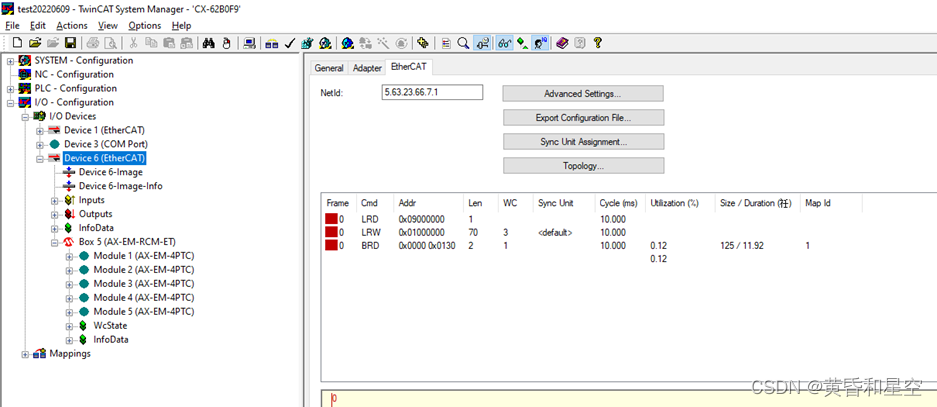Click the Advanced Settings... button

(x=583, y=94)
